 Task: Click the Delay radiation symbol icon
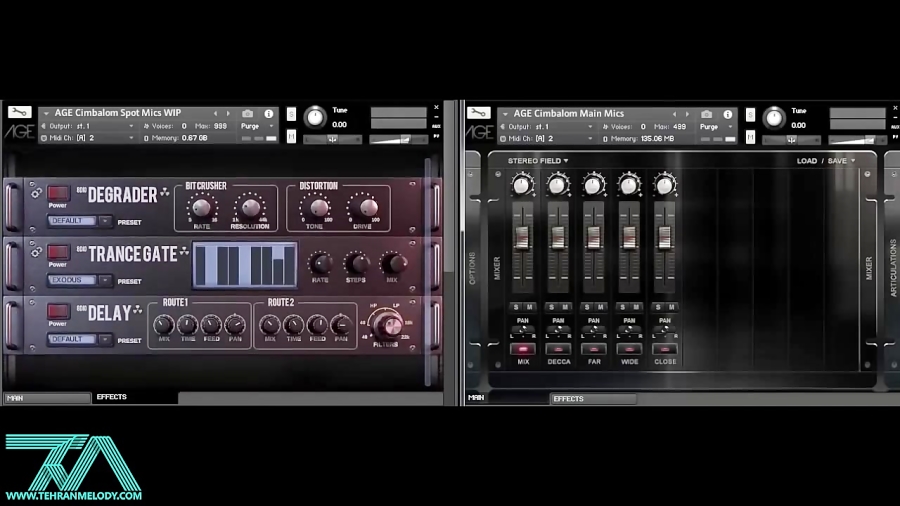tap(138, 310)
